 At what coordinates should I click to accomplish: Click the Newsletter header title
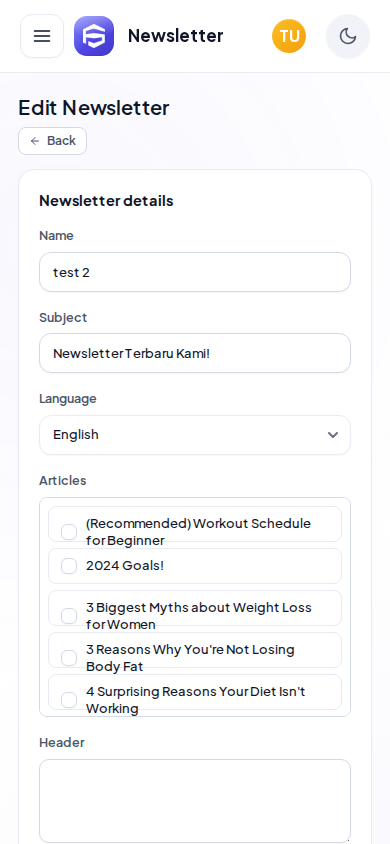[175, 36]
